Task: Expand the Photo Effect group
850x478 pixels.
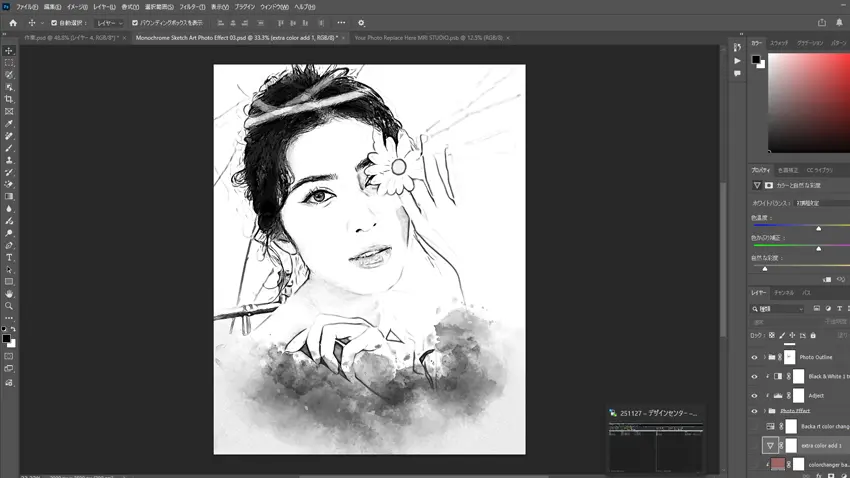Action: [x=764, y=411]
